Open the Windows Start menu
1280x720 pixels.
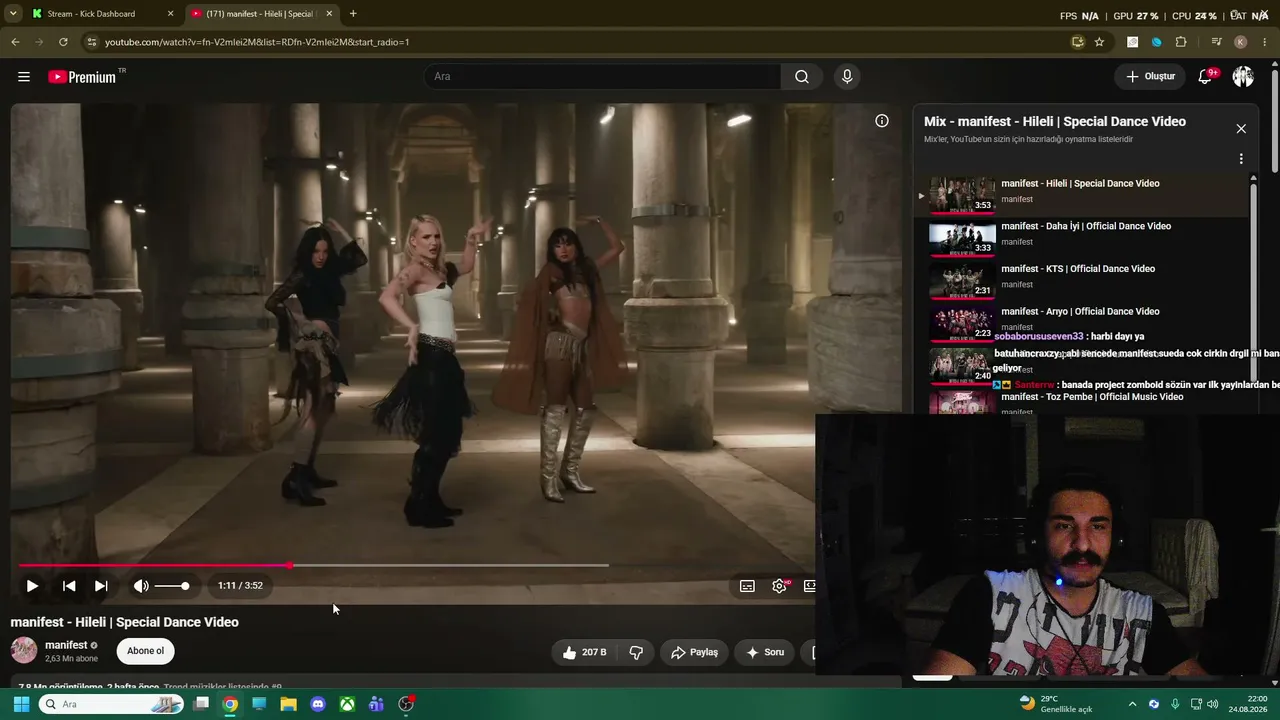click(21, 704)
